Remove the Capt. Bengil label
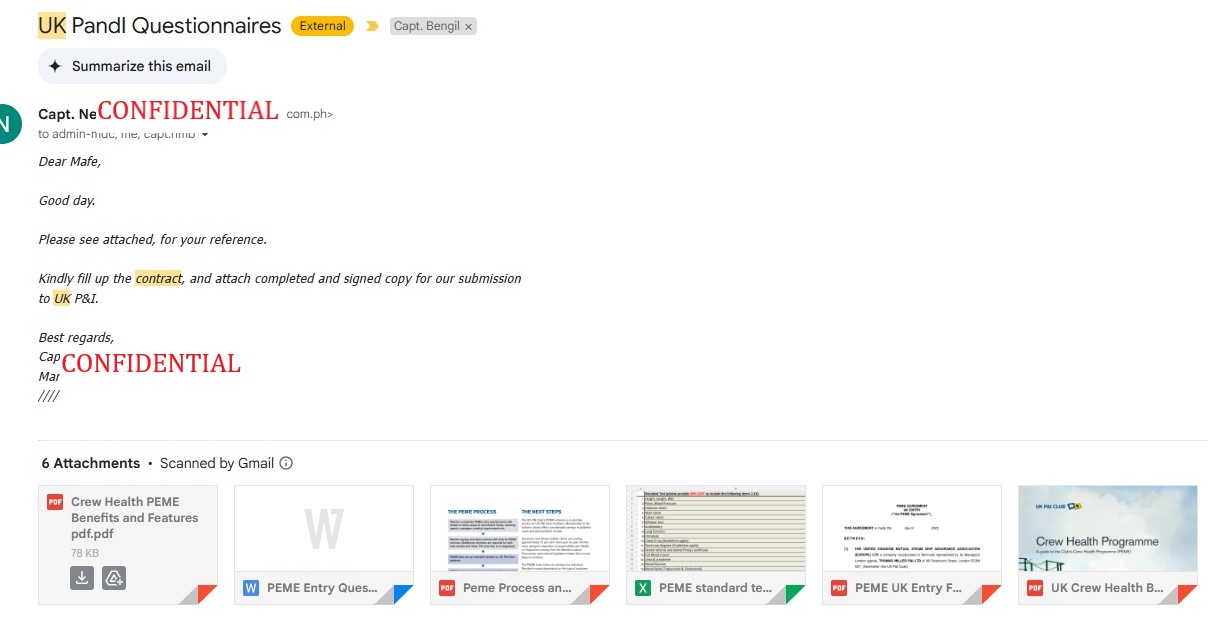The image size is (1209, 621). click(468, 27)
